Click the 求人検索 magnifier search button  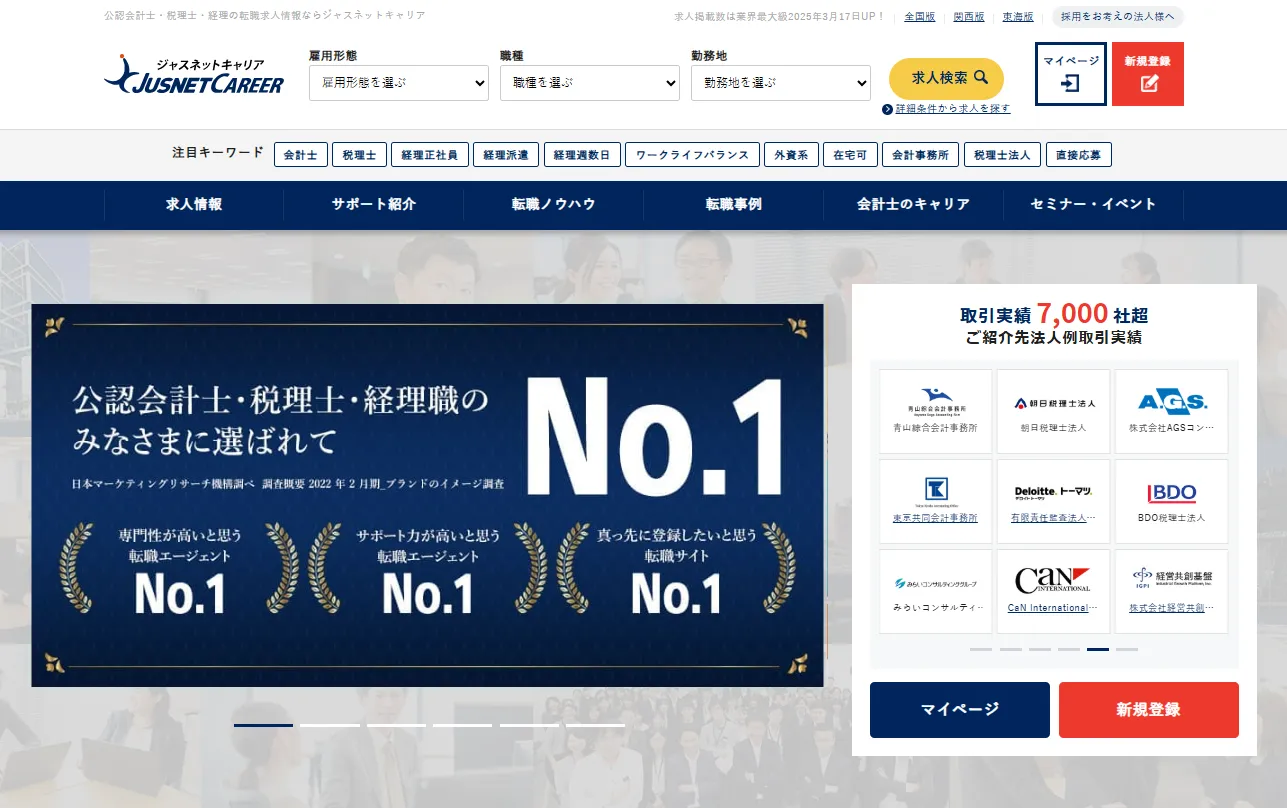946,78
